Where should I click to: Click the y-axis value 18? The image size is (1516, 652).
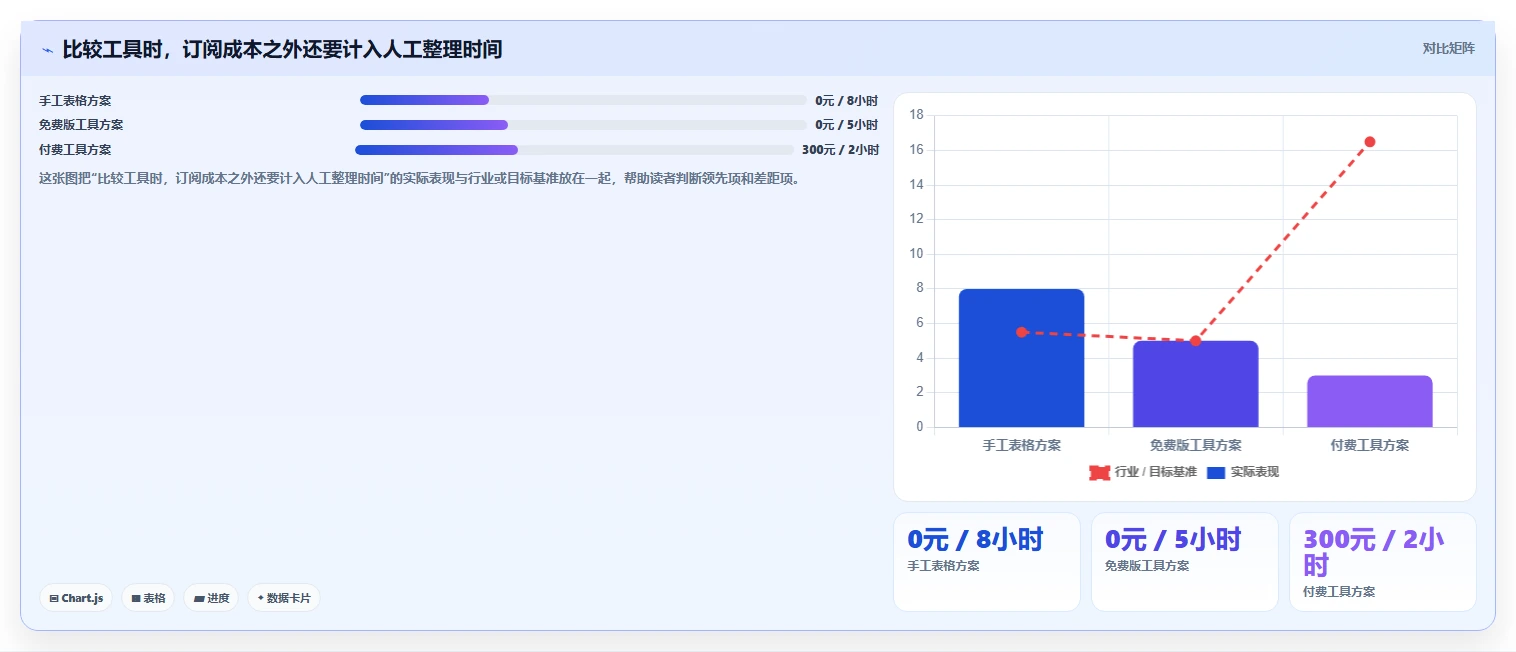click(x=917, y=115)
